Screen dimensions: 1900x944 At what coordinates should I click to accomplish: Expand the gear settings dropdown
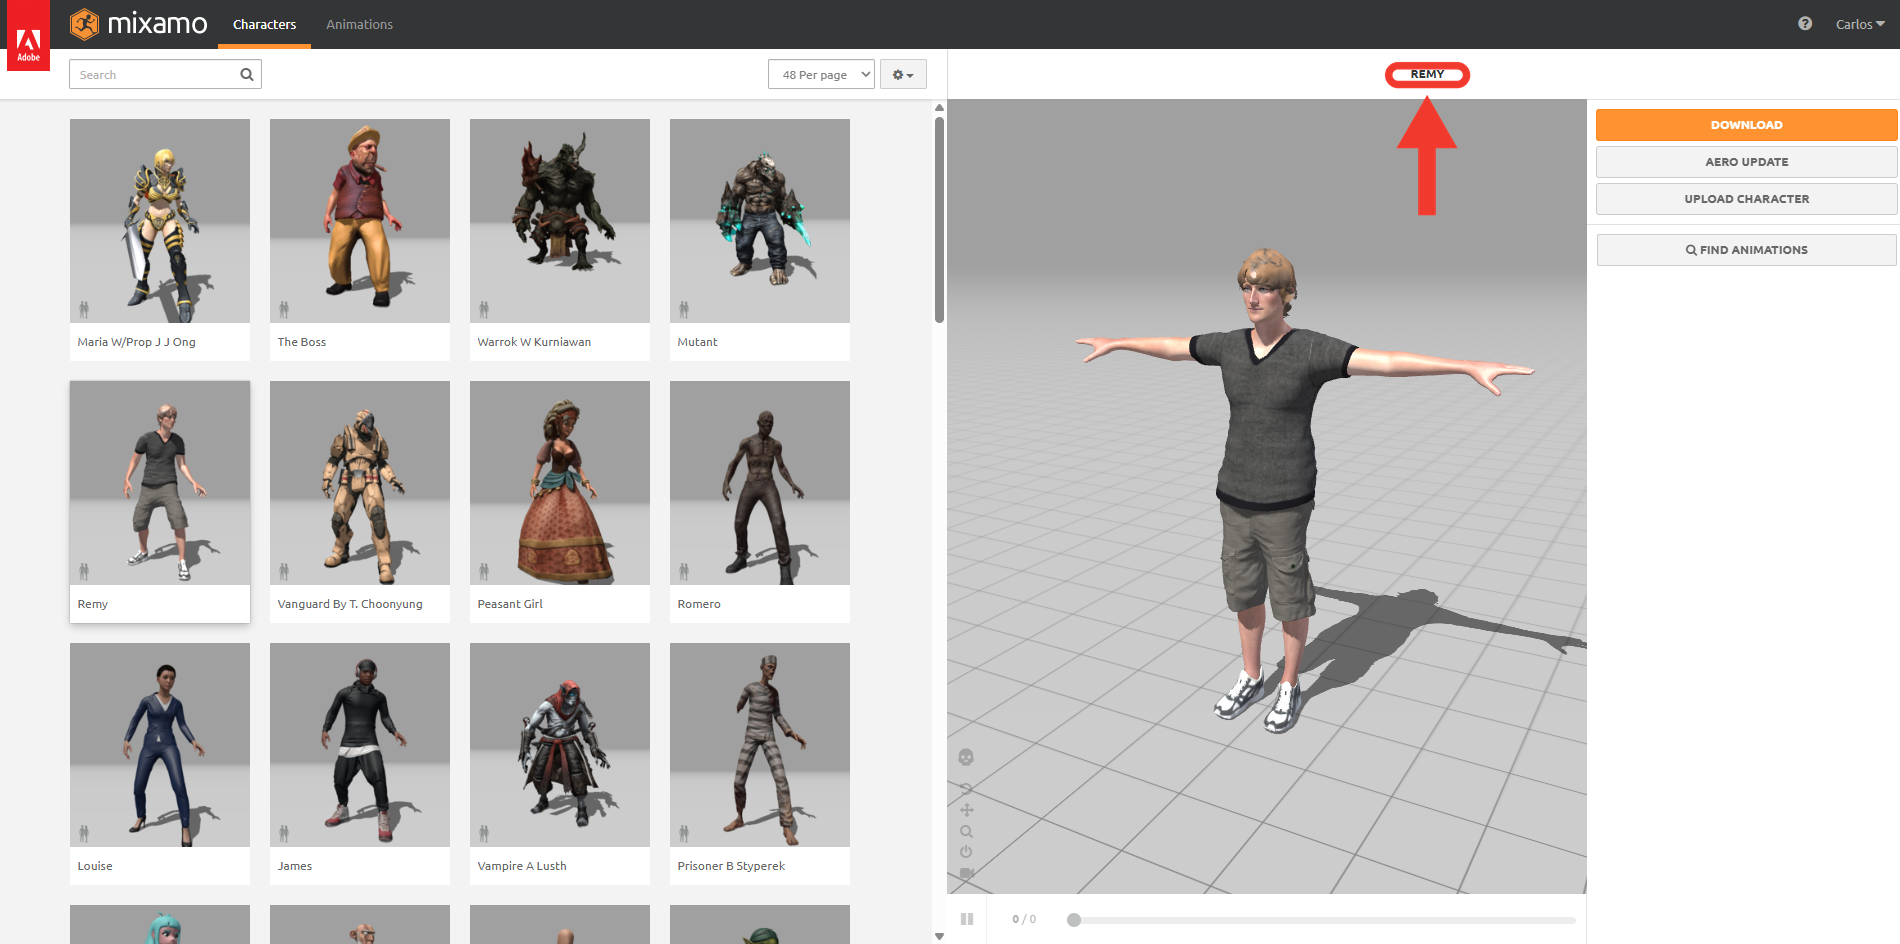903,74
